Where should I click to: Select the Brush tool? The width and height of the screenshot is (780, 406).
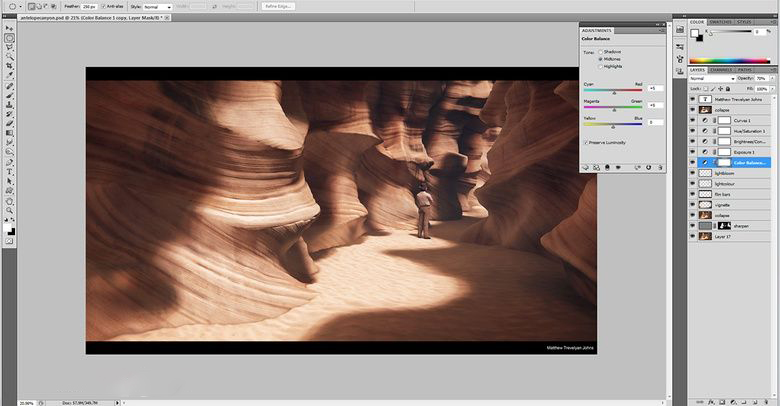click(9, 96)
